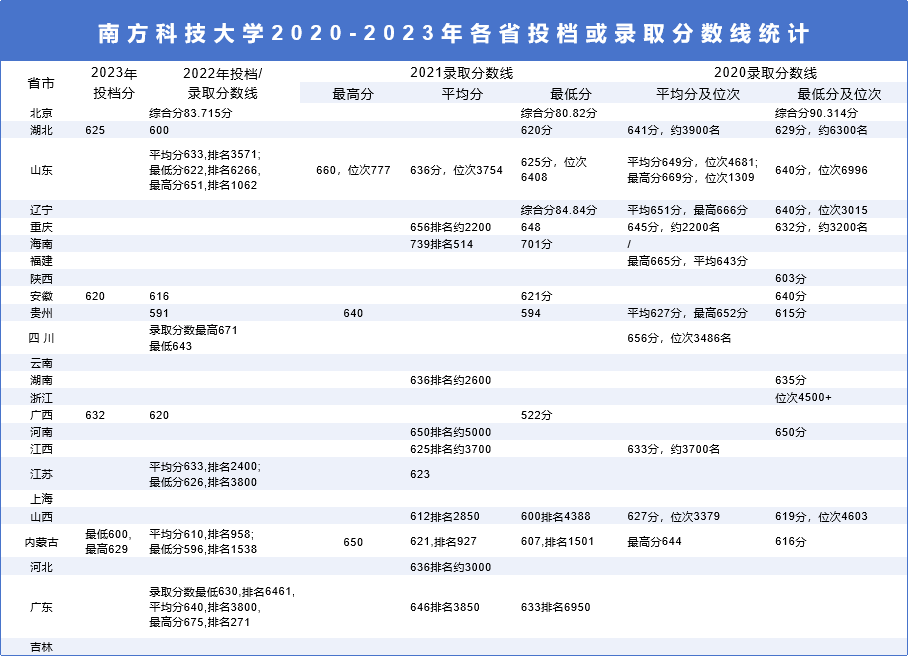Select the 综合分90.314分 cell for Beijing
The image size is (909, 656).
818,113
